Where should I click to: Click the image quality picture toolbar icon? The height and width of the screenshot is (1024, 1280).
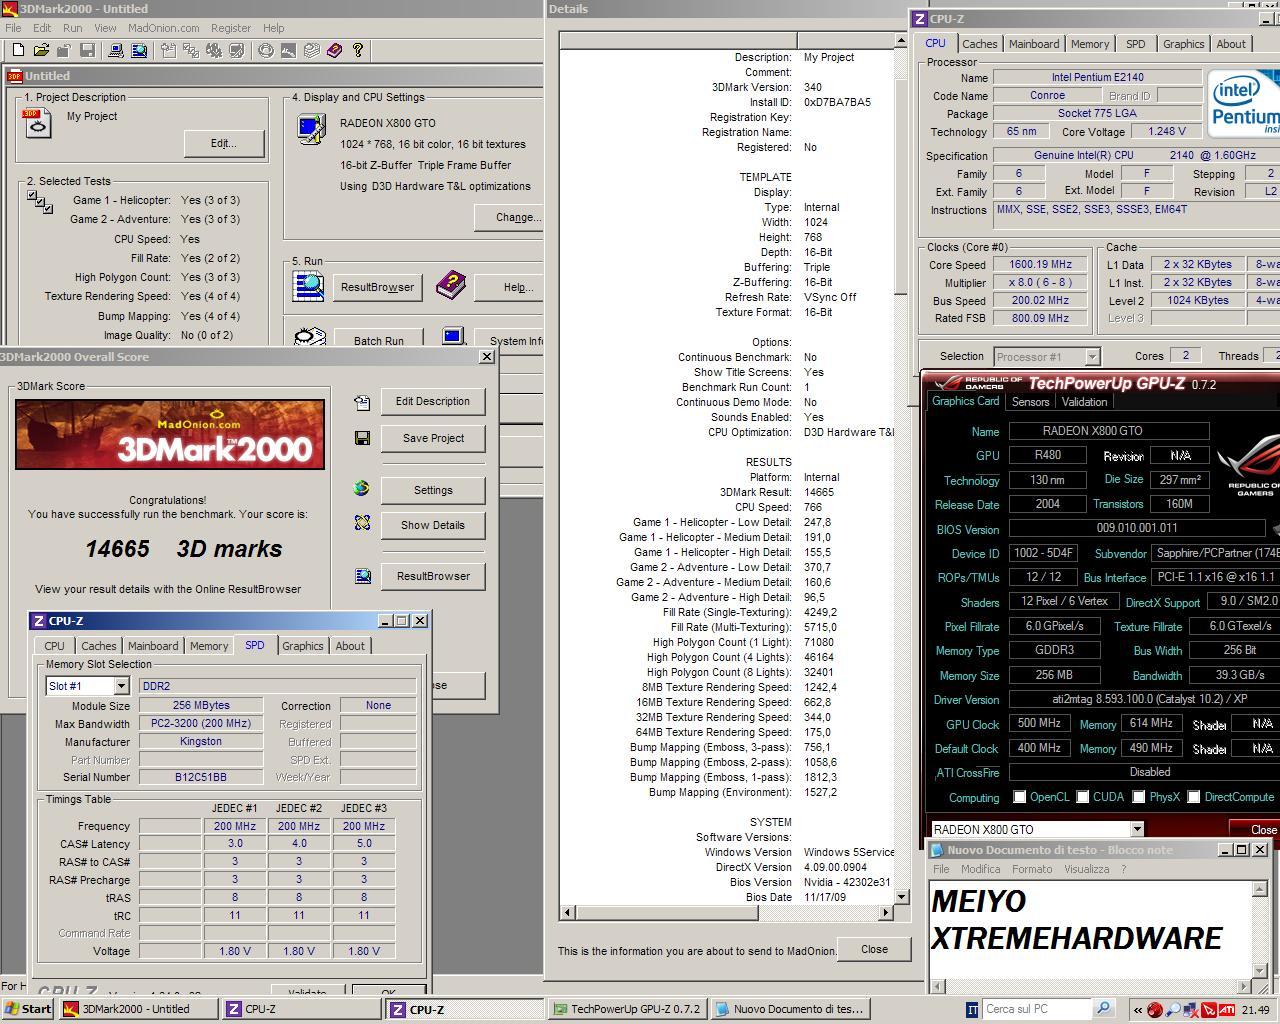tap(289, 50)
